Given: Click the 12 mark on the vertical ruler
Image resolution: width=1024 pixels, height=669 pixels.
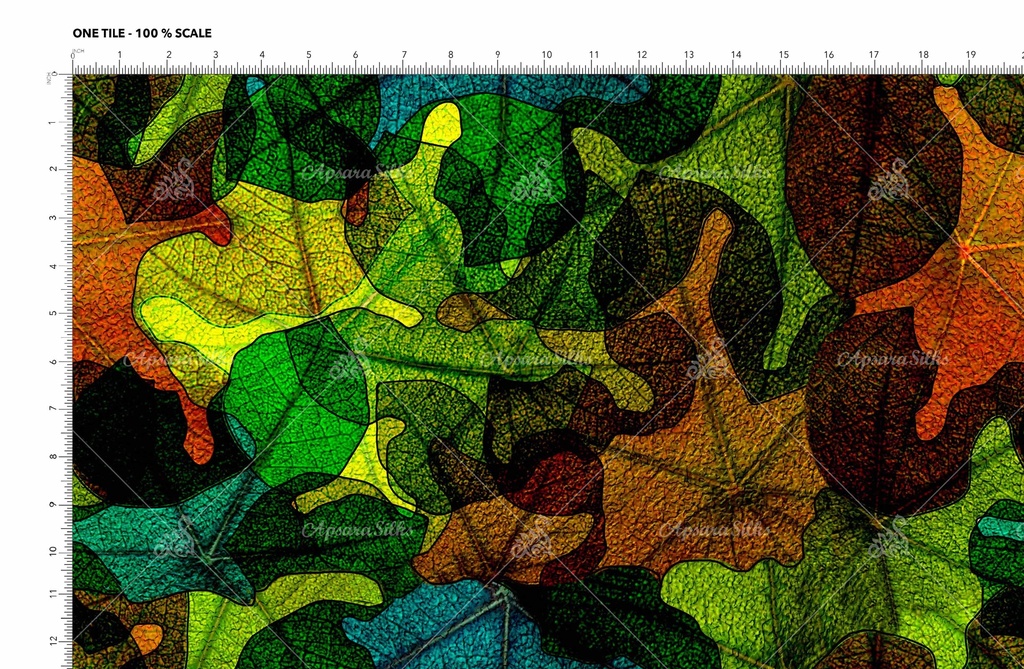Looking at the screenshot, I should pos(50,640).
